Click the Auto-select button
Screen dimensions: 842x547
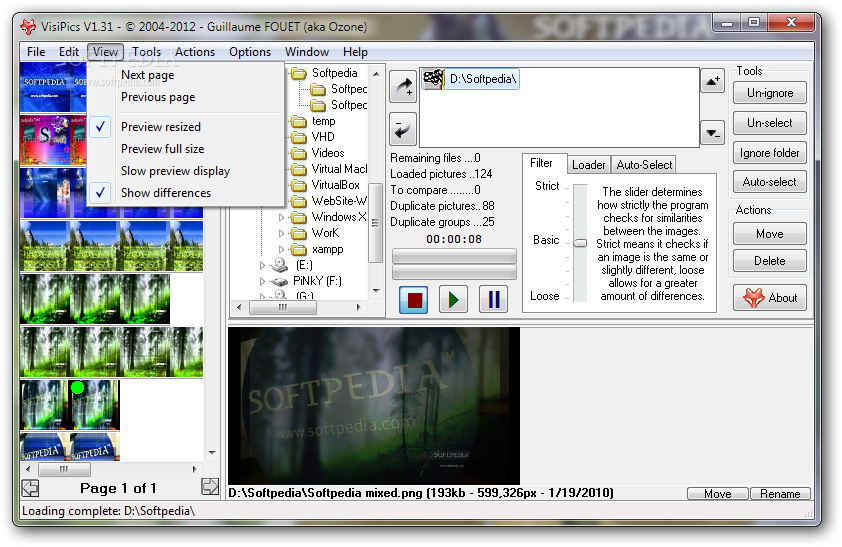click(770, 182)
